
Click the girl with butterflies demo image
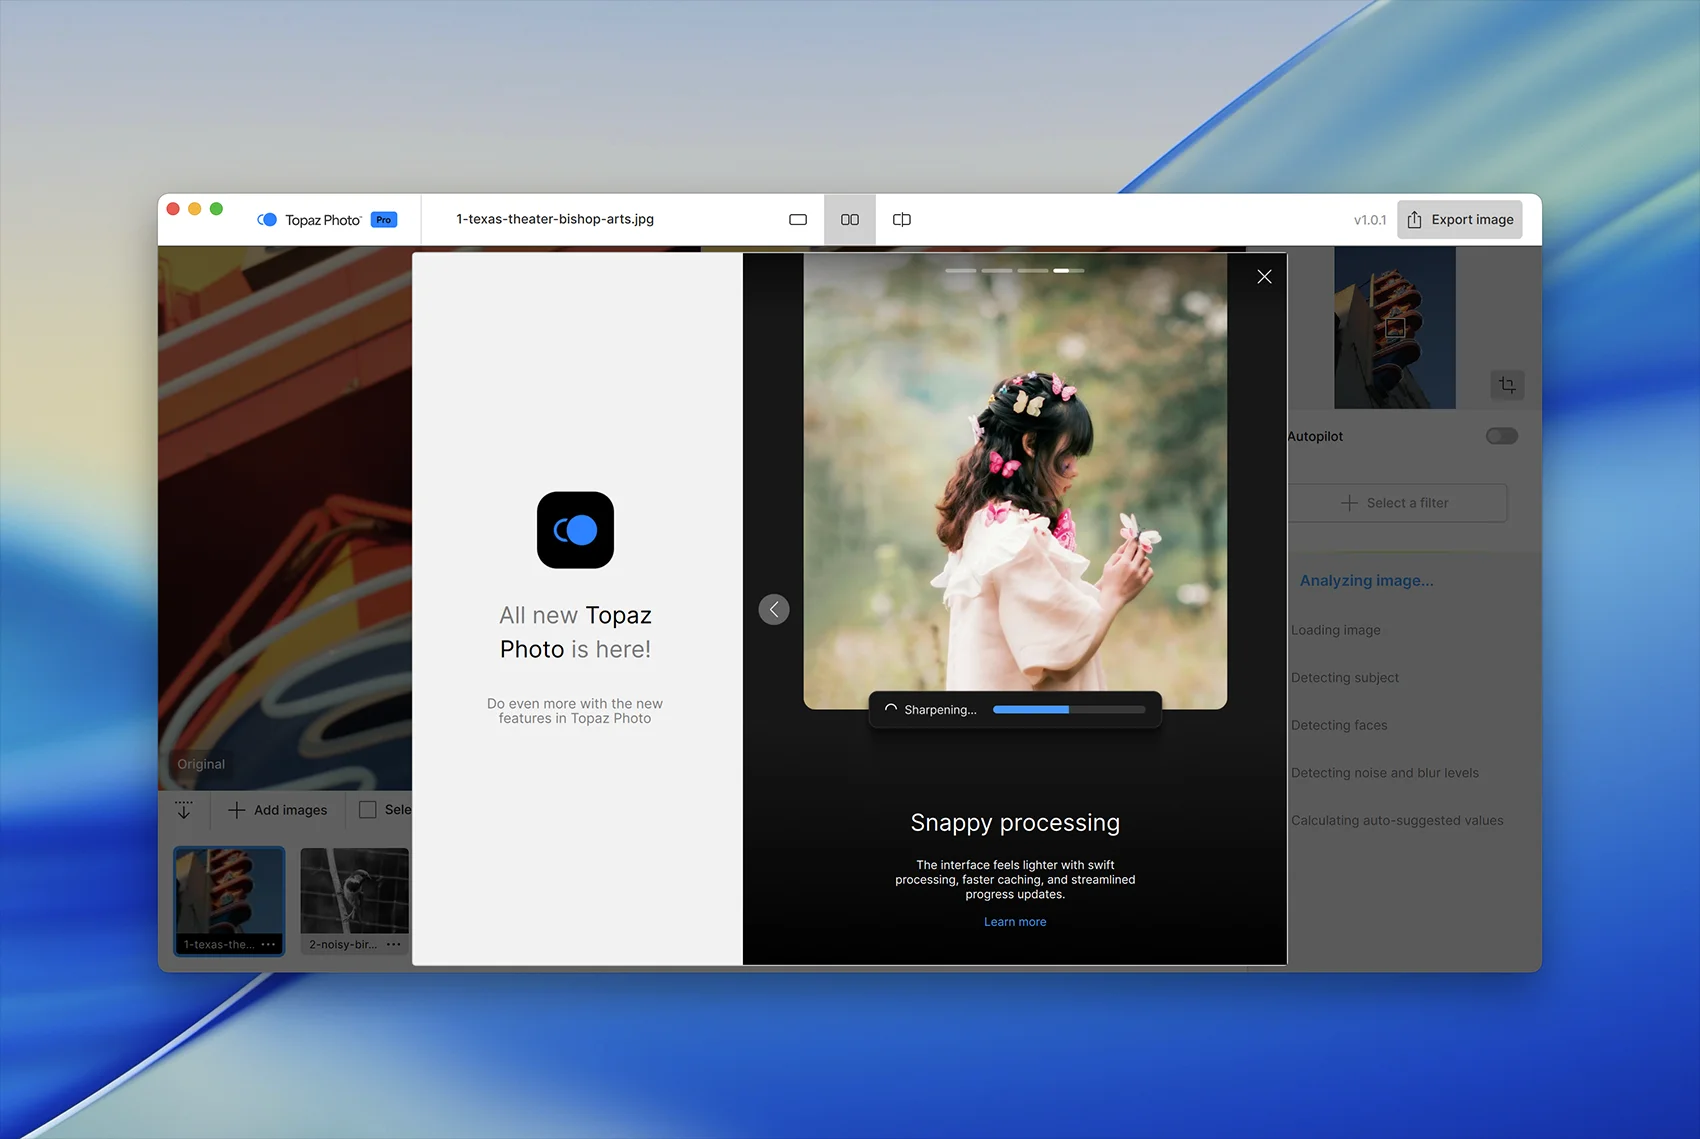tap(1015, 481)
